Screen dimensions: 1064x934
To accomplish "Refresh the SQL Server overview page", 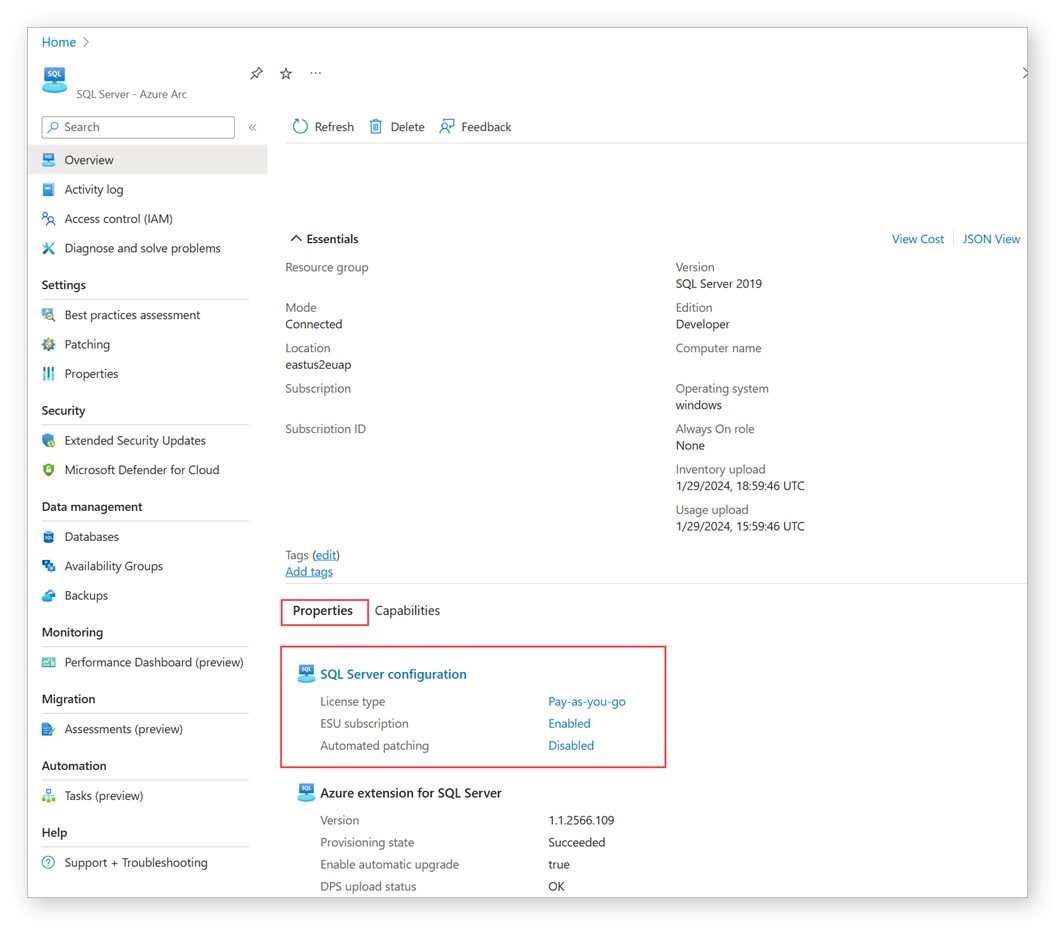I will (322, 126).
